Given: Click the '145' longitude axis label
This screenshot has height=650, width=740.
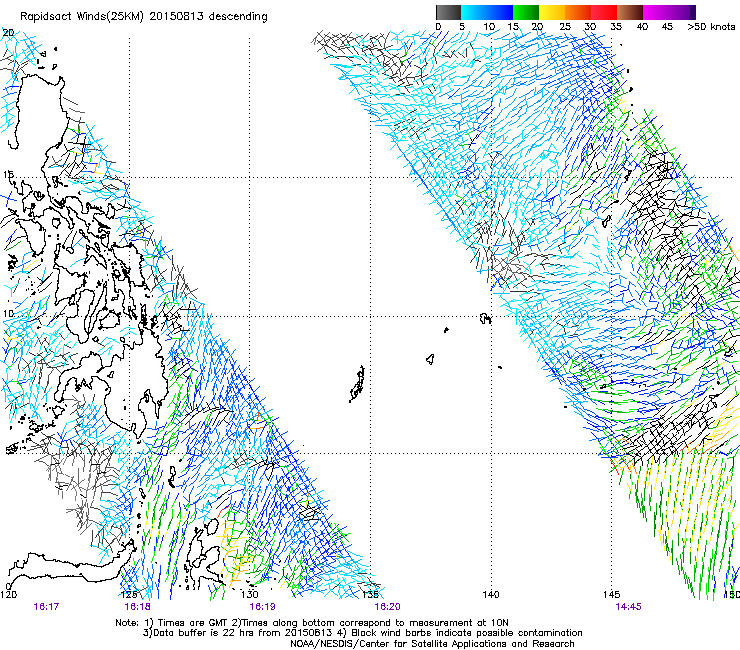Looking at the screenshot, I should point(611,594).
